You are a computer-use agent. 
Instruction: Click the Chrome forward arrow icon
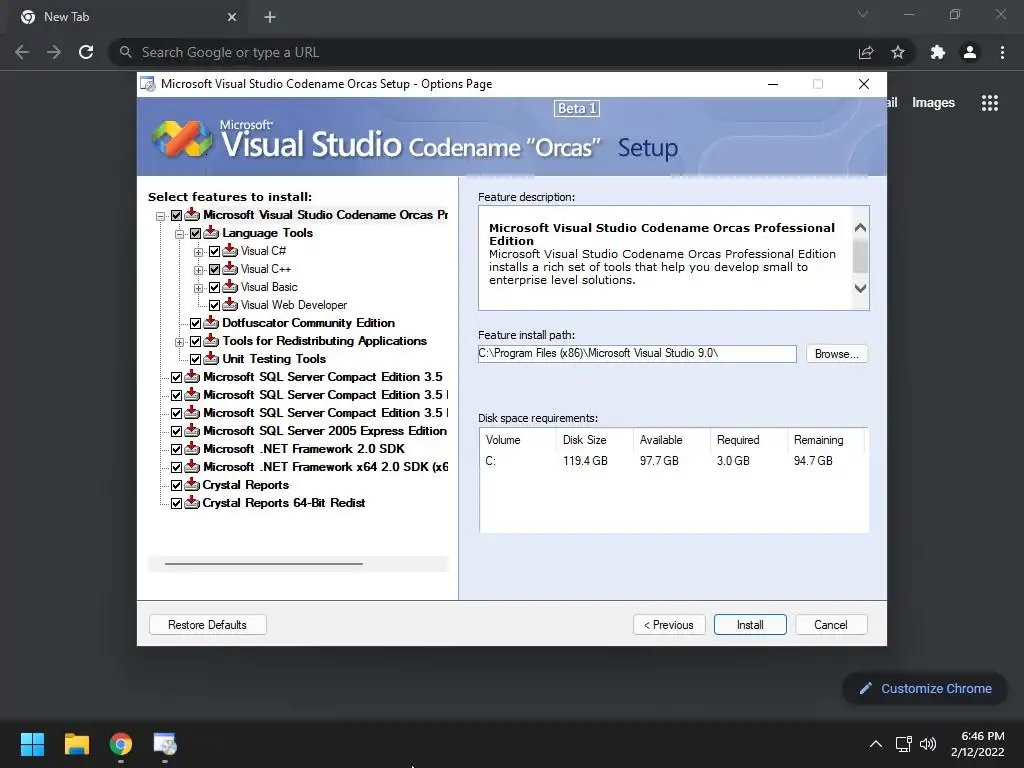(54, 52)
